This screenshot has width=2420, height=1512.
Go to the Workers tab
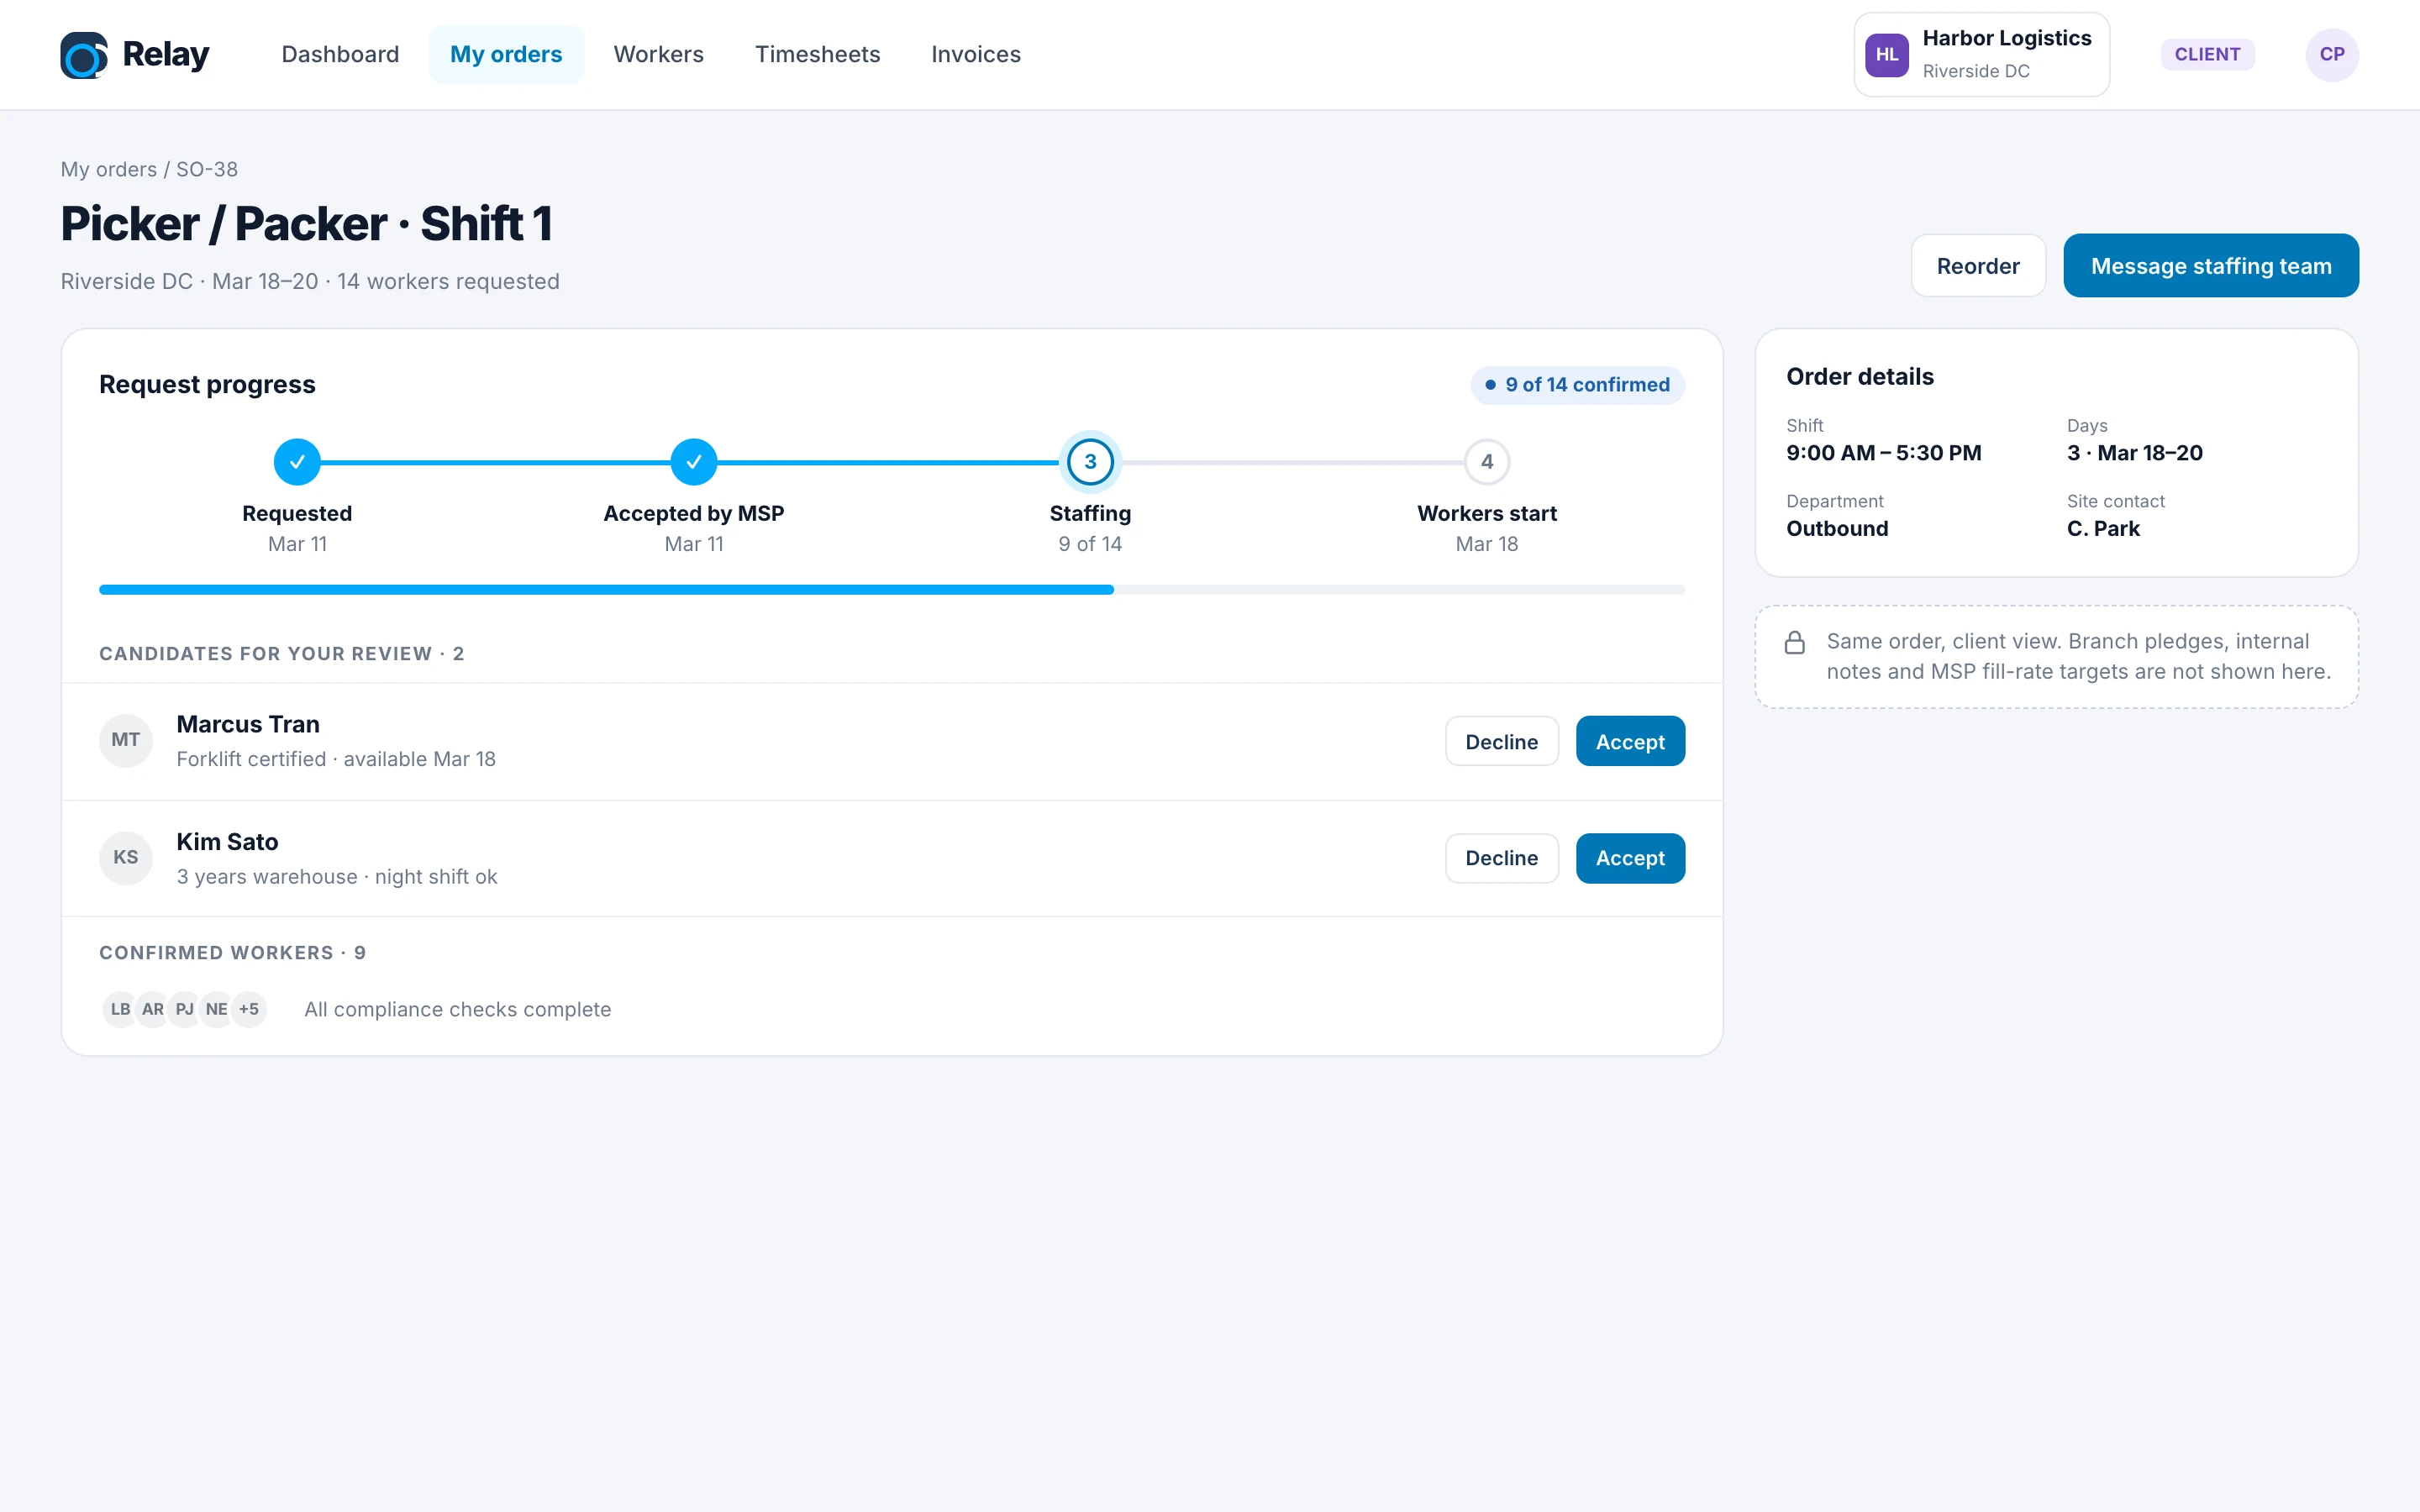tap(659, 55)
